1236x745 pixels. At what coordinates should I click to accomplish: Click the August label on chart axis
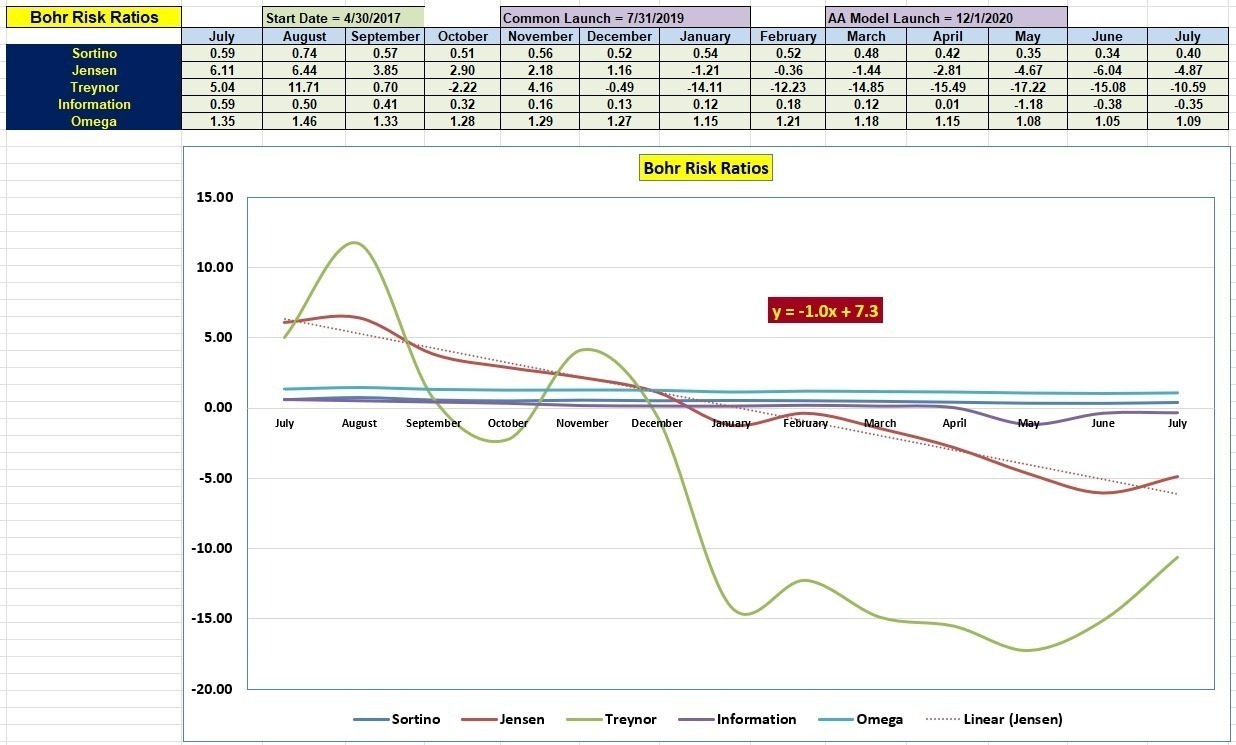click(x=359, y=423)
